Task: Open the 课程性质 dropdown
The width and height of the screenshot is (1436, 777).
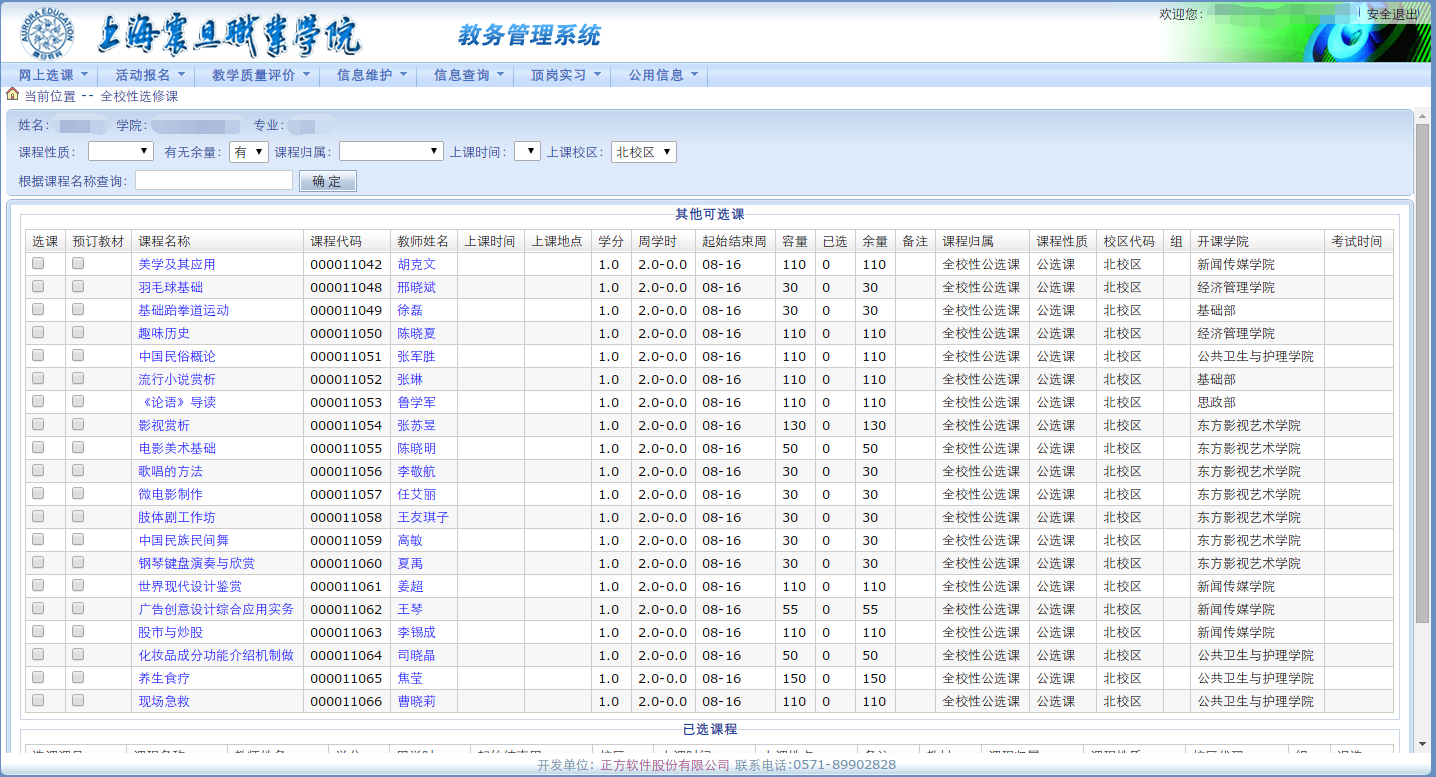Action: click(x=120, y=152)
